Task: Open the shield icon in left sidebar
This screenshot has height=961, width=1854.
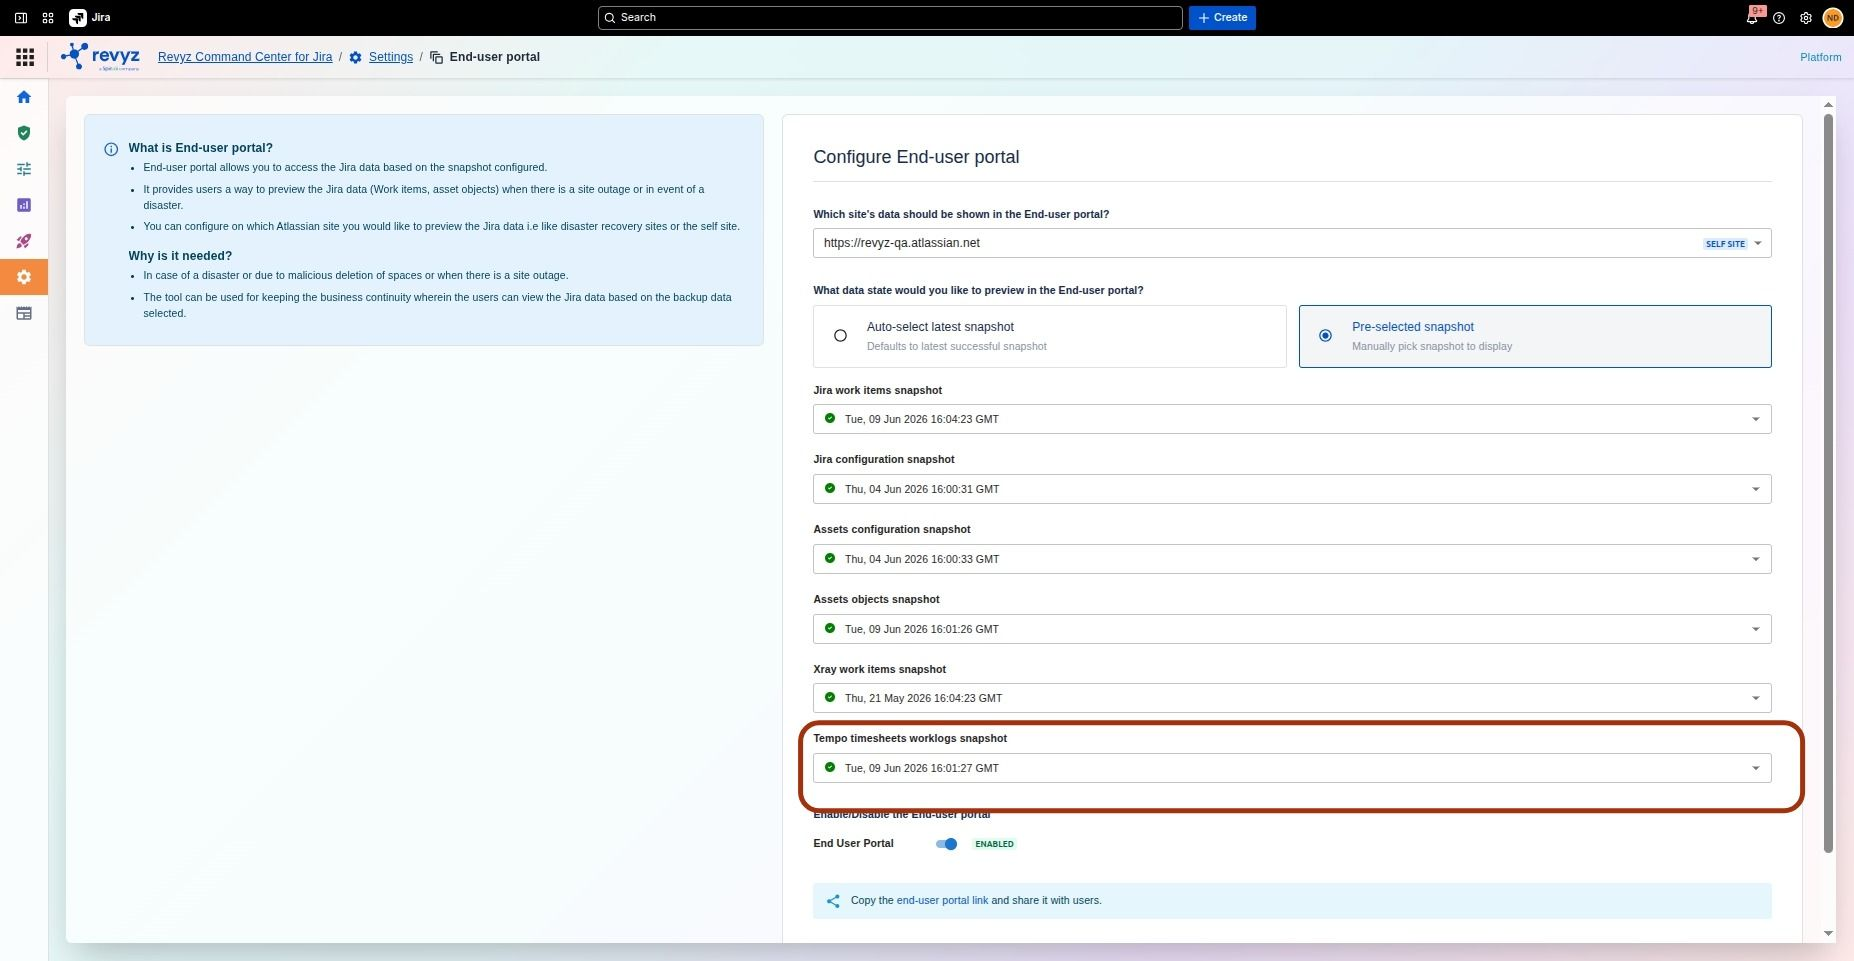Action: coord(24,133)
